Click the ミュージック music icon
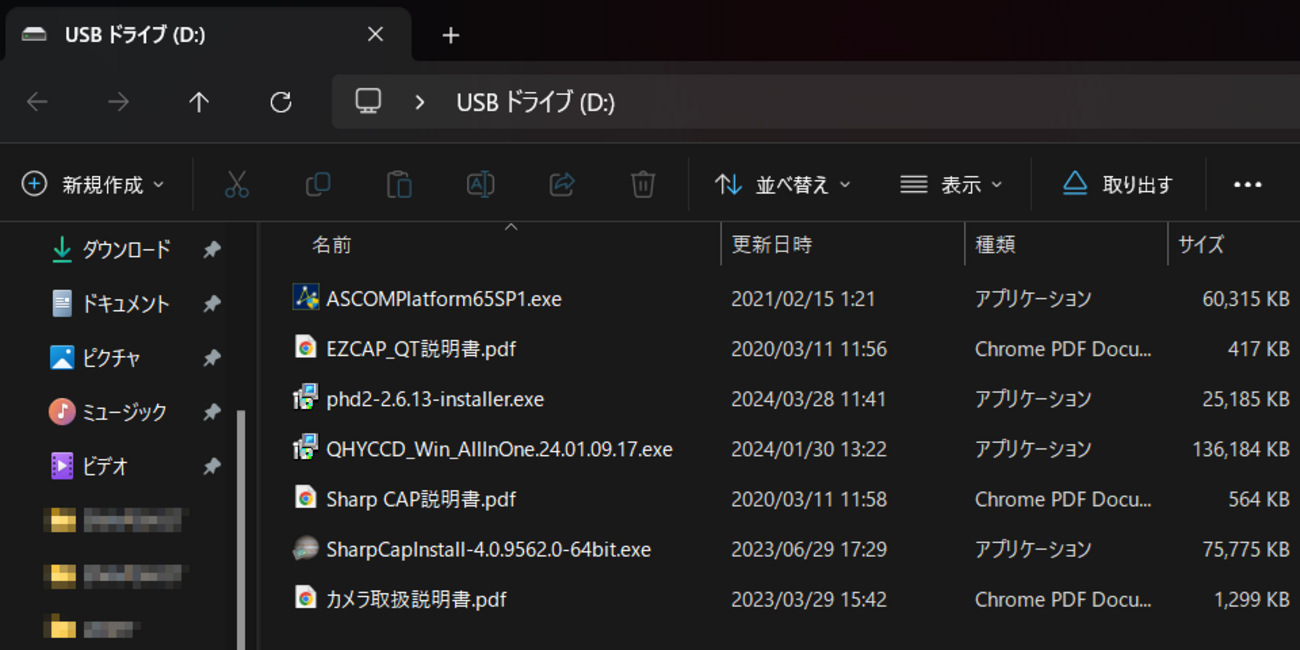The image size is (1300, 650). tap(62, 411)
